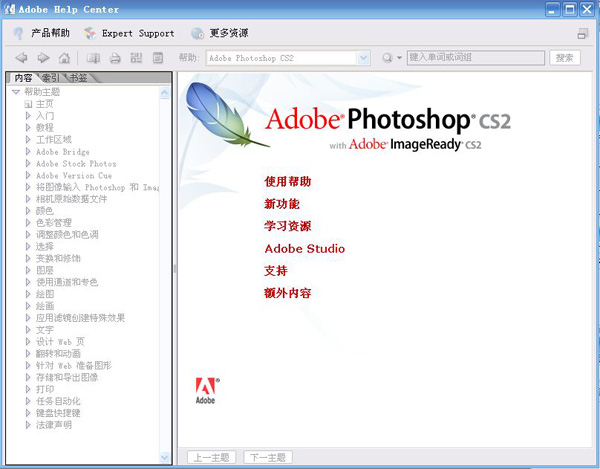Click the compact view icon at top right
This screenshot has height=469, width=600.
click(583, 34)
